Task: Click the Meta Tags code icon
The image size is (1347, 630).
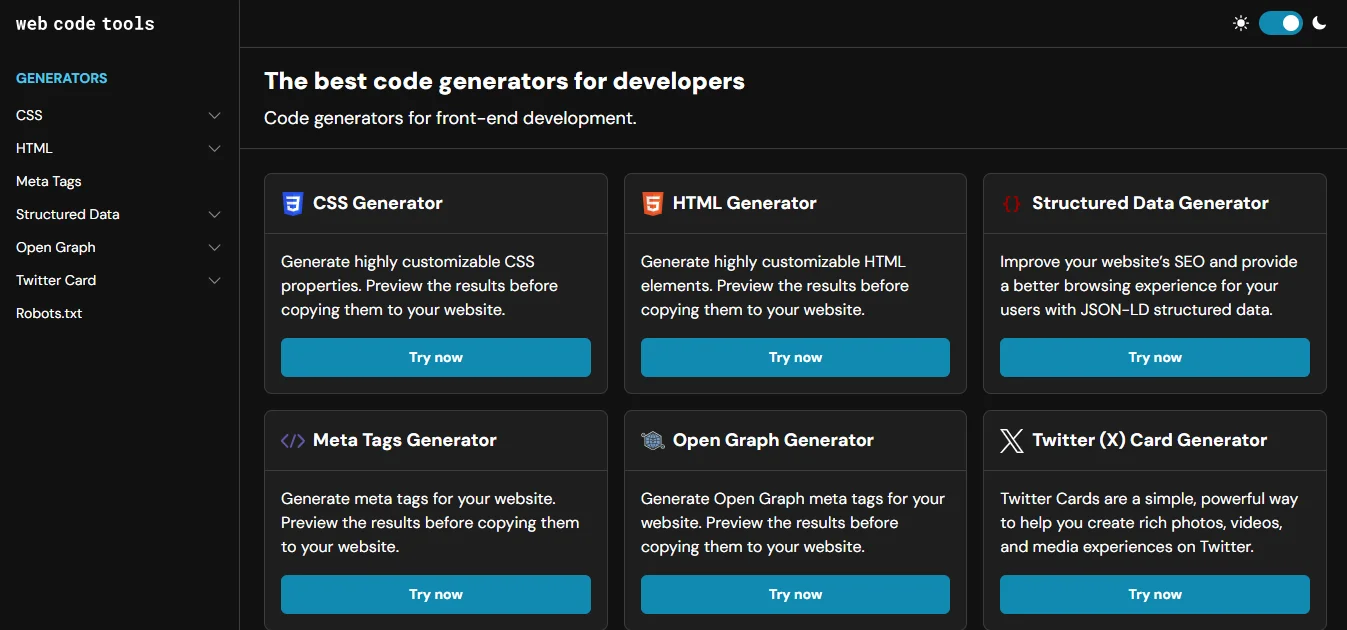Action: coord(293,440)
